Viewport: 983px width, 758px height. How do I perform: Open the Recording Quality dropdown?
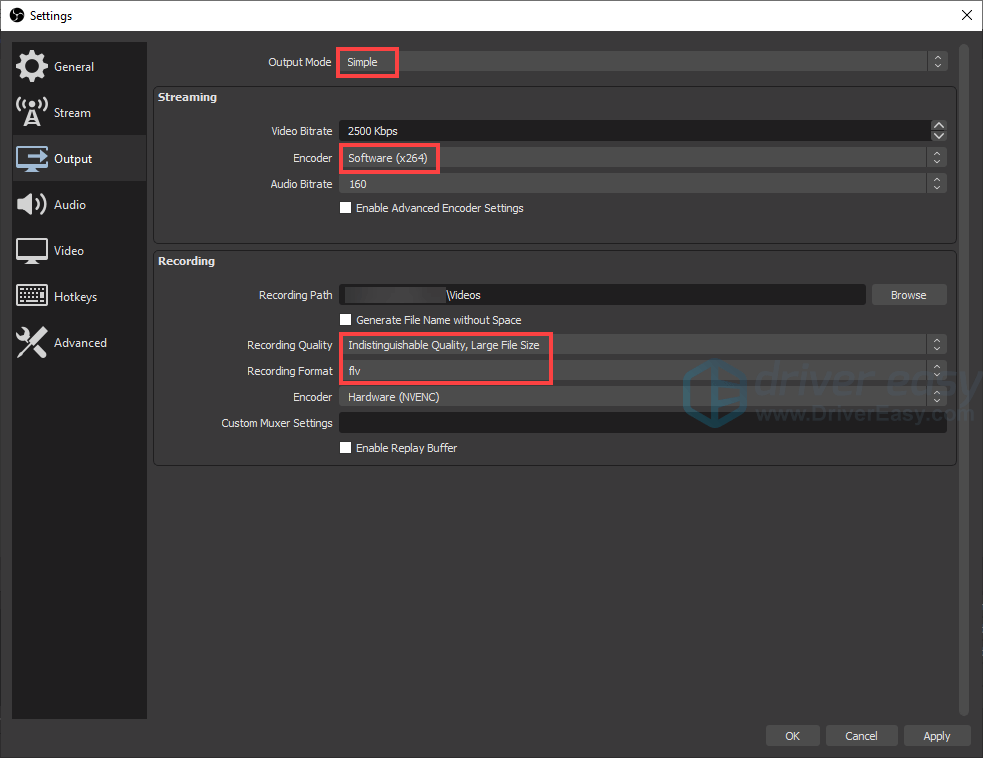click(x=640, y=344)
